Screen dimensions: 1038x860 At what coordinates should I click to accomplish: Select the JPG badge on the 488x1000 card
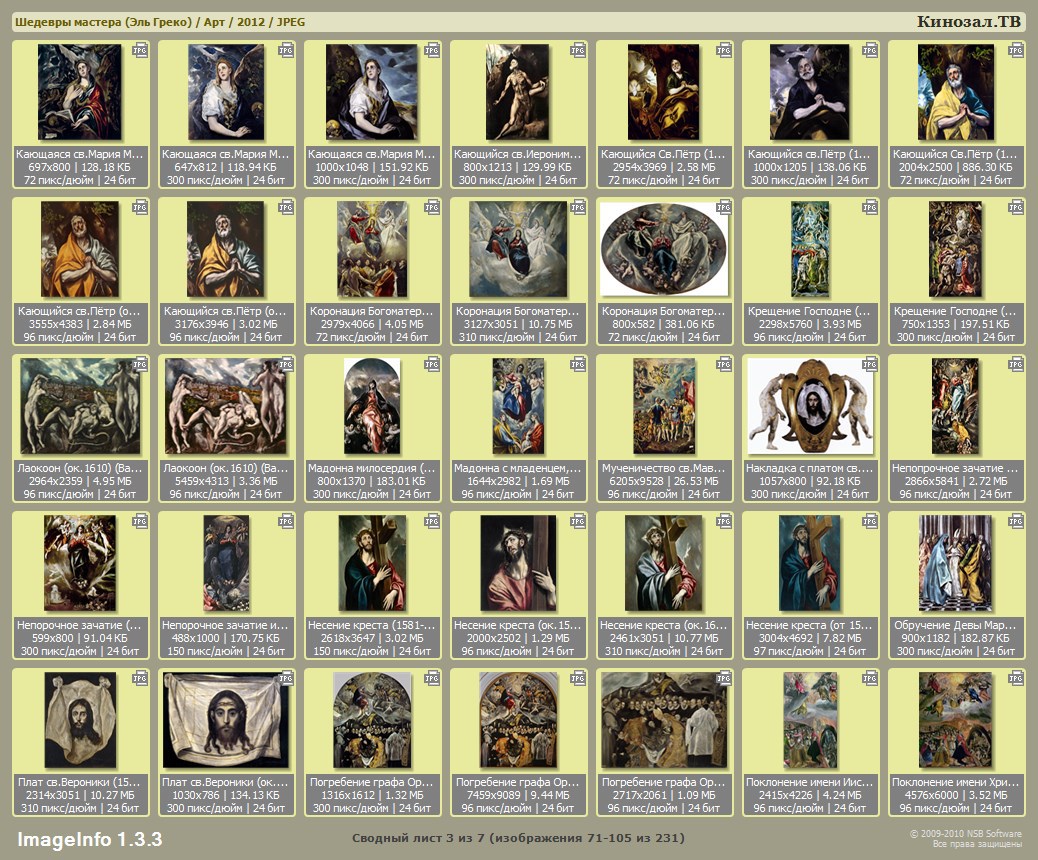point(286,522)
